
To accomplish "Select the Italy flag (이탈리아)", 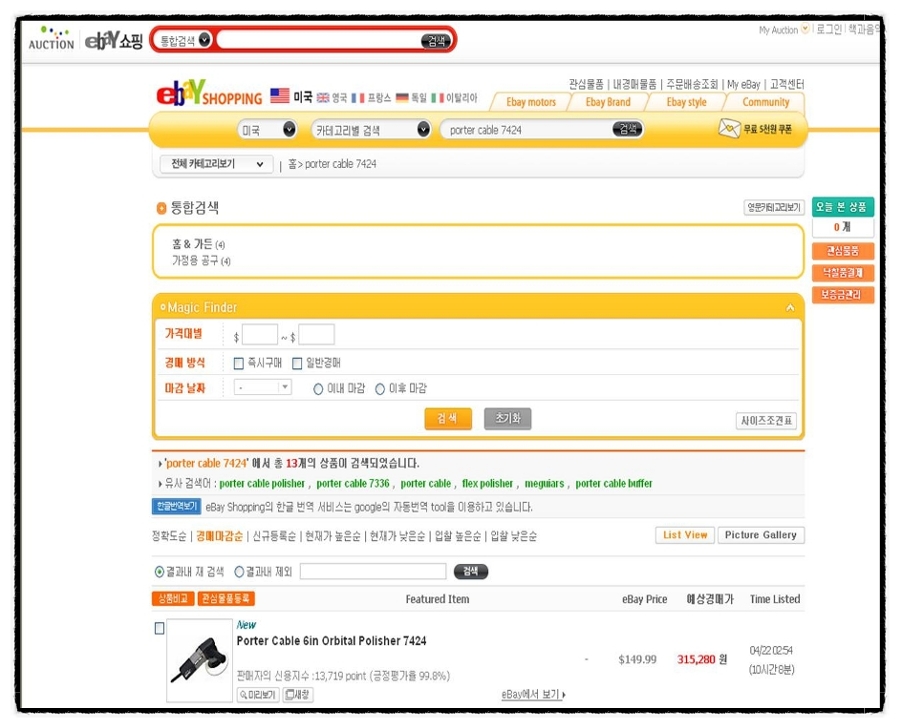I will point(437,98).
